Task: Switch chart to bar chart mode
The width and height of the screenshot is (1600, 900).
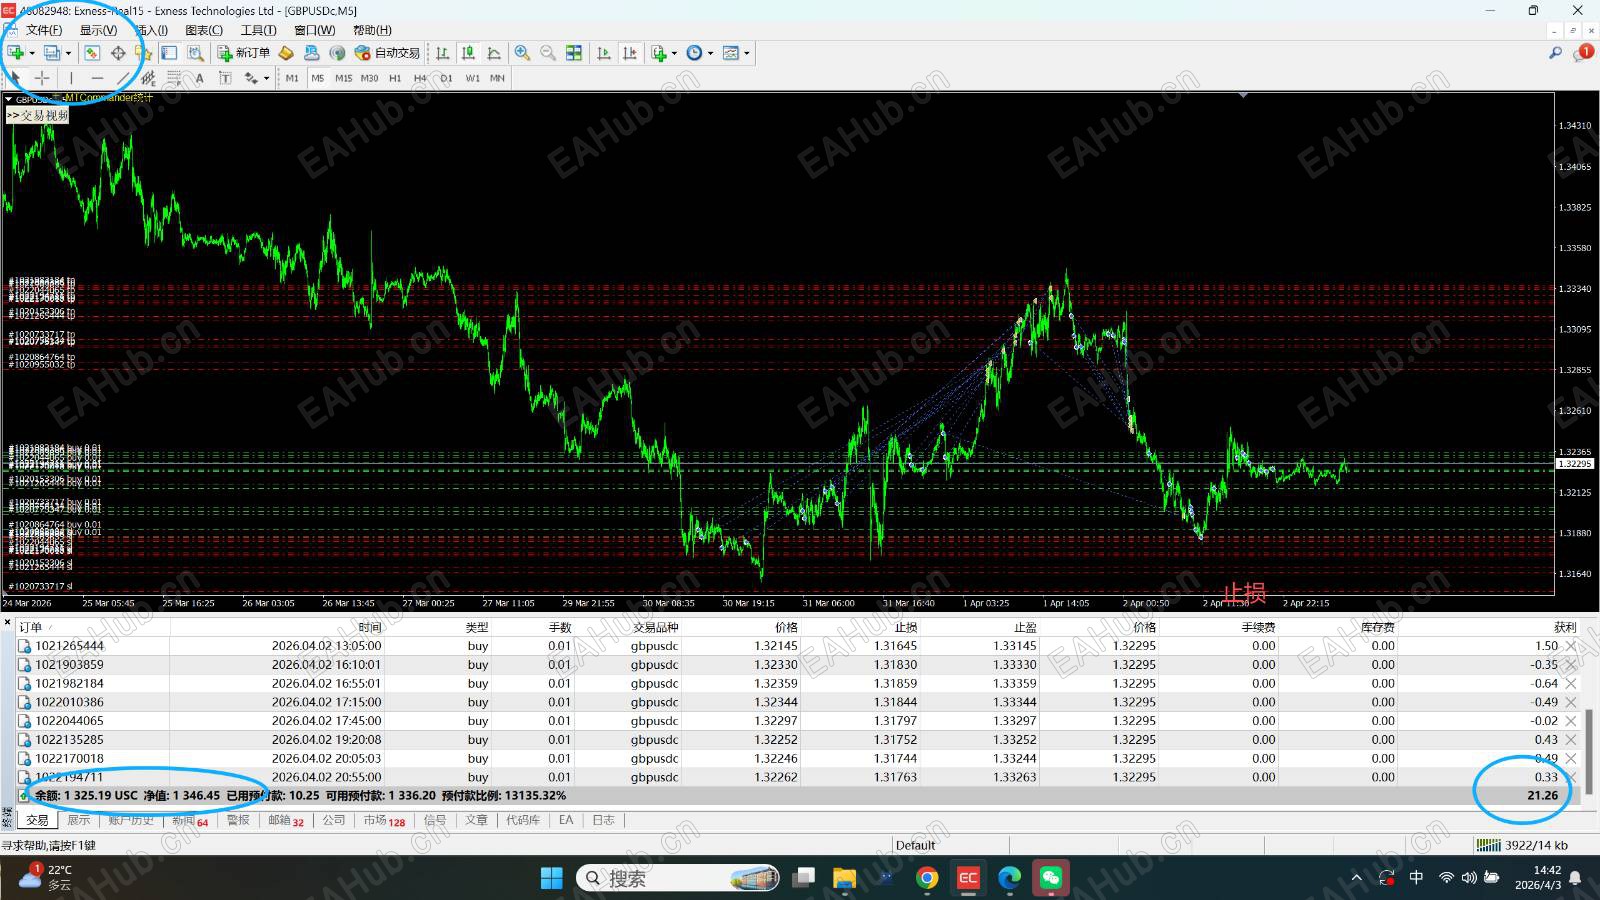Action: click(x=442, y=53)
